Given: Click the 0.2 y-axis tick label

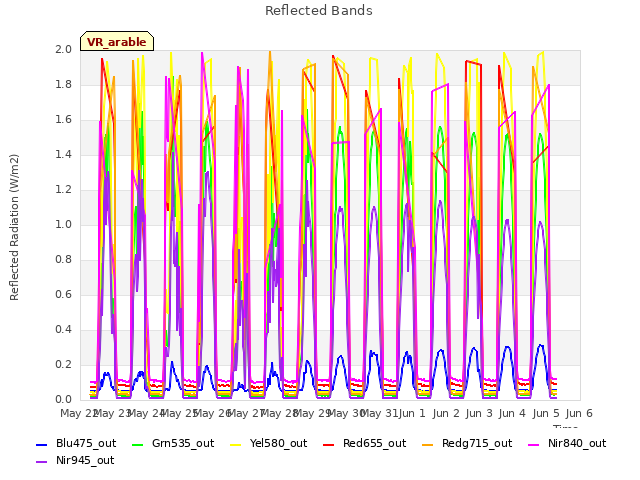Looking at the screenshot, I should pyautogui.click(x=64, y=364).
